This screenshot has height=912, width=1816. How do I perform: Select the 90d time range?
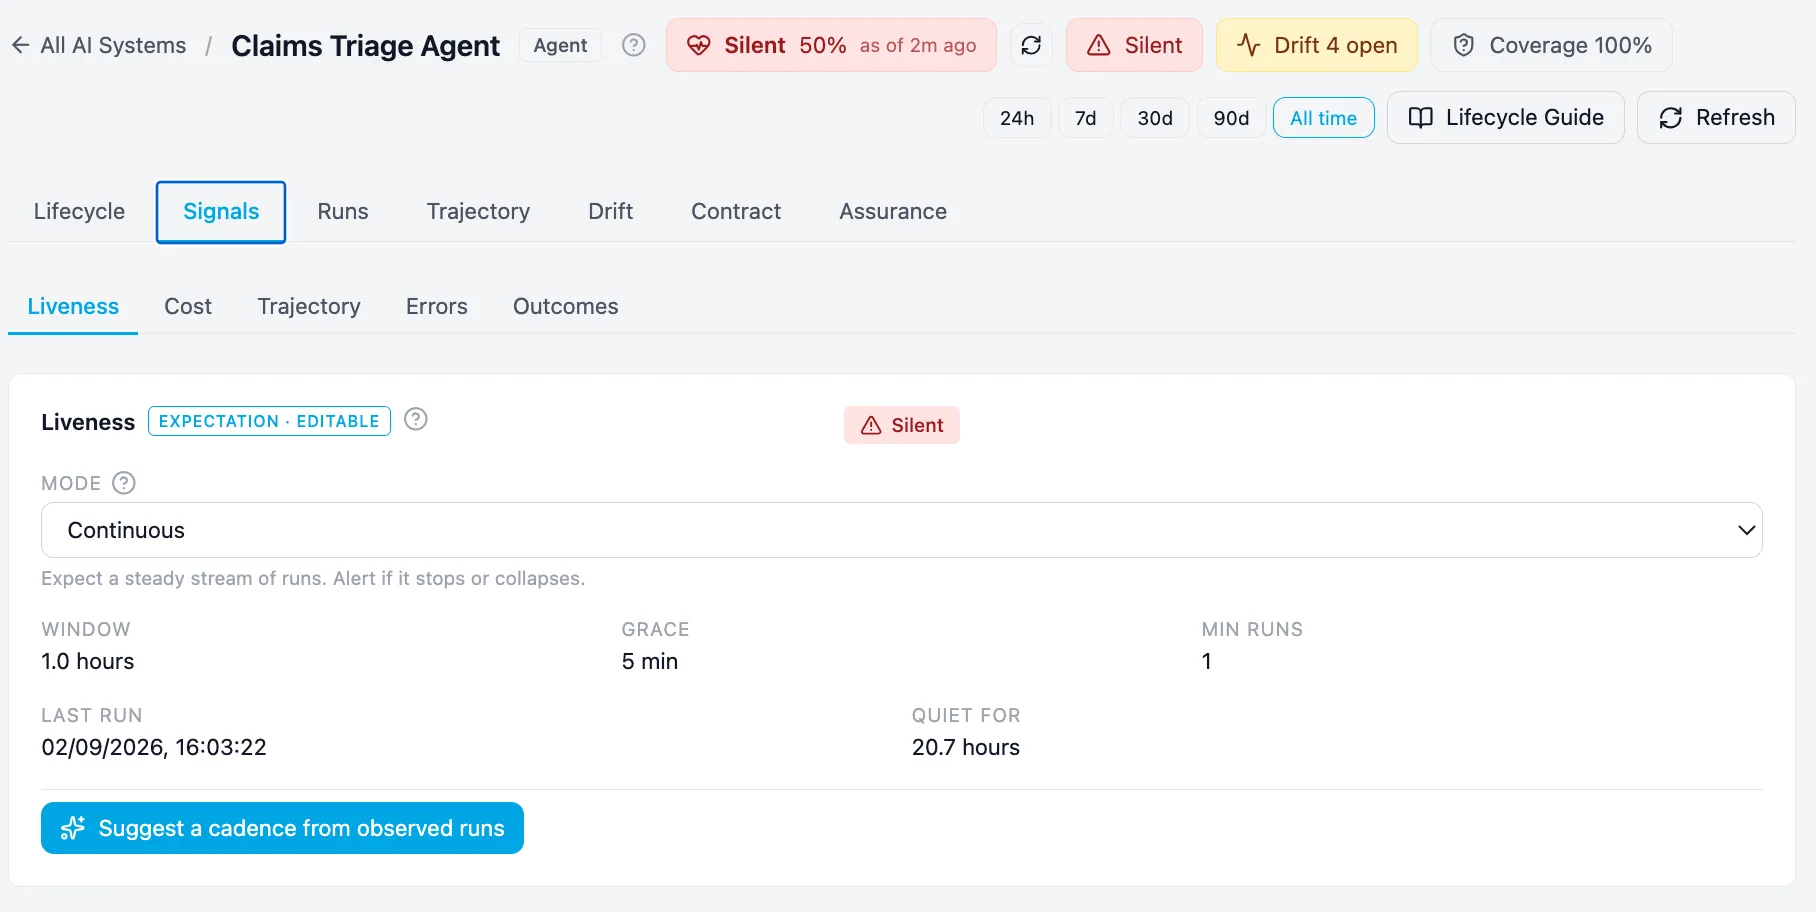click(1231, 118)
